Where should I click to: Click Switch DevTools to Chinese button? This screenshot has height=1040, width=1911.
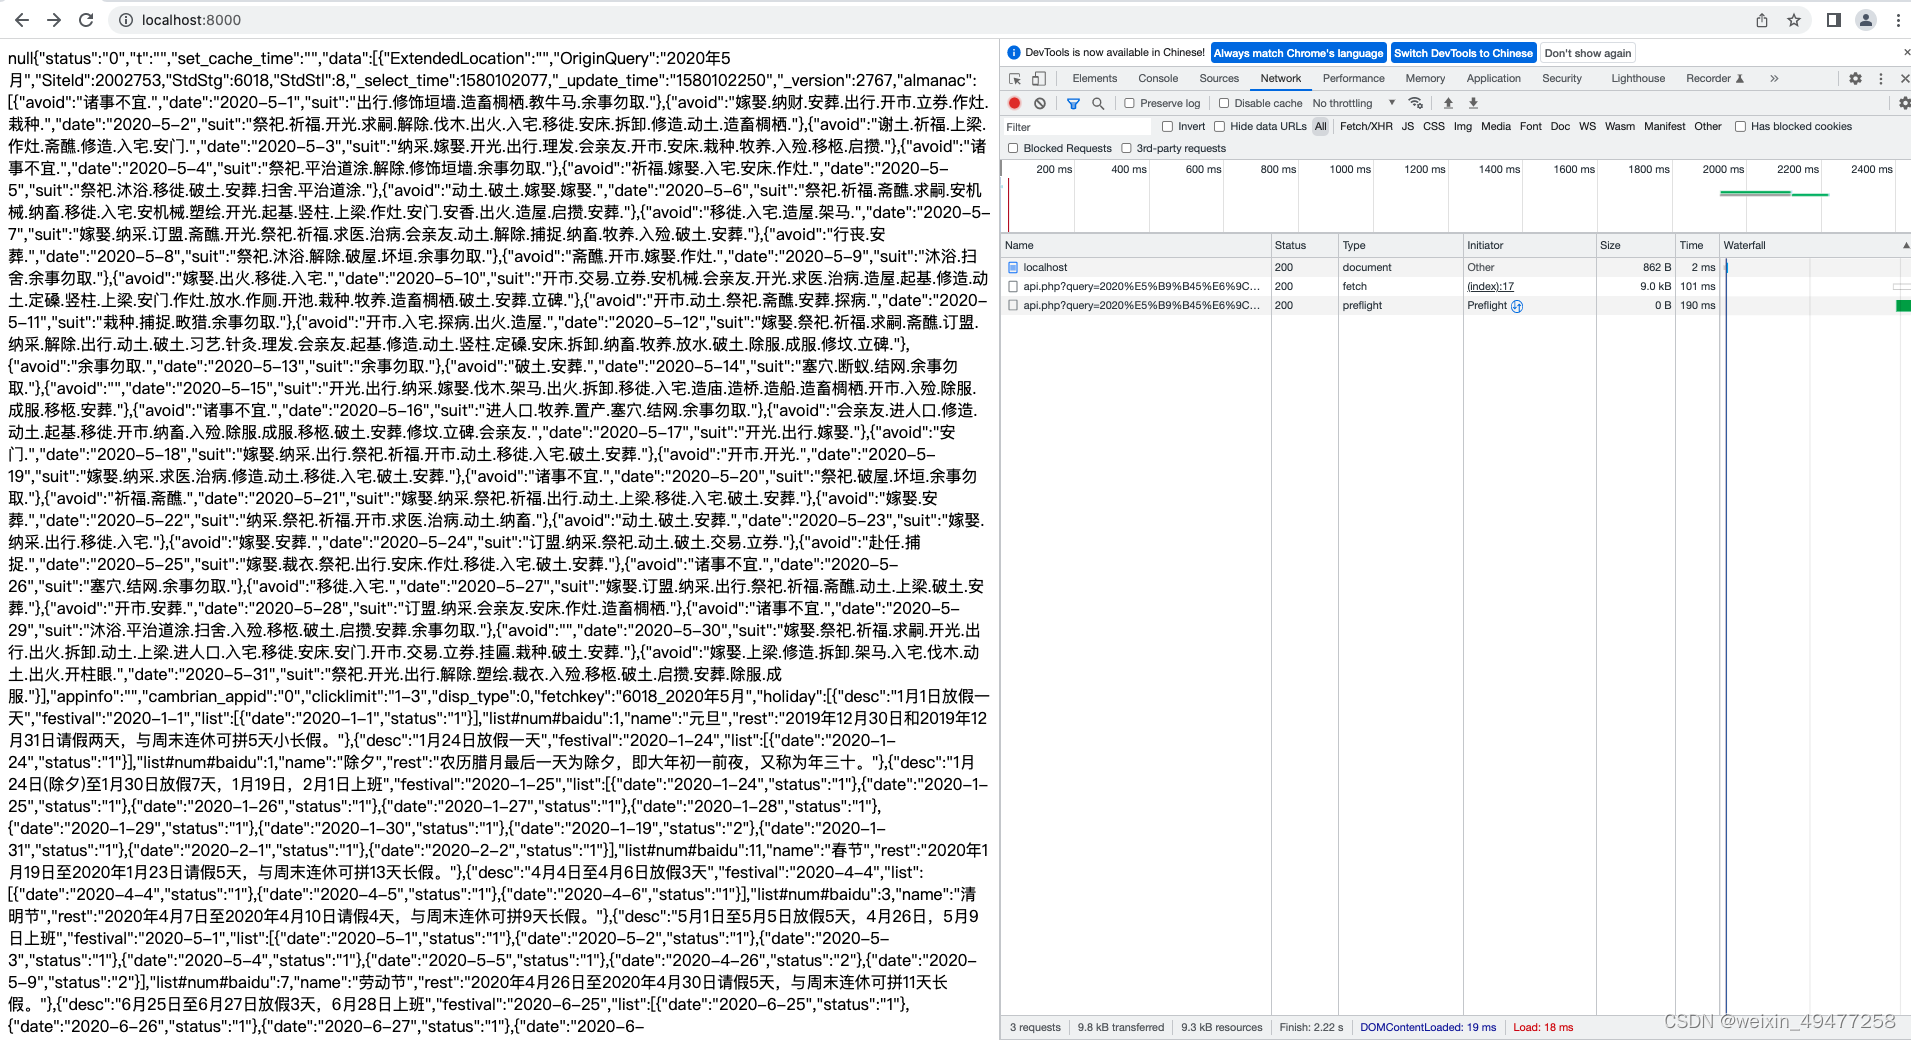pos(1463,53)
